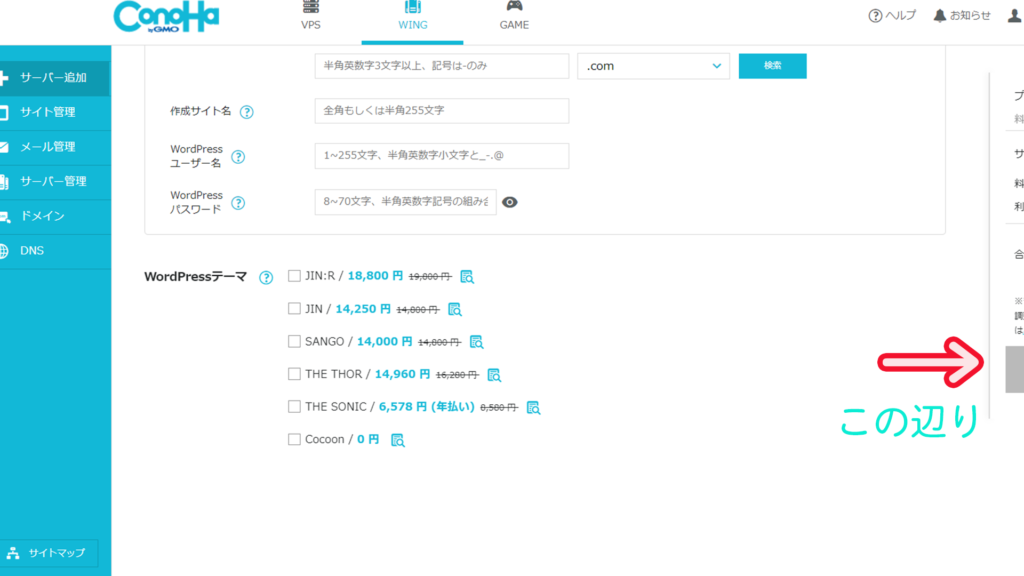Click the 検索 search button
This screenshot has height=576, width=1024.
coord(773,66)
